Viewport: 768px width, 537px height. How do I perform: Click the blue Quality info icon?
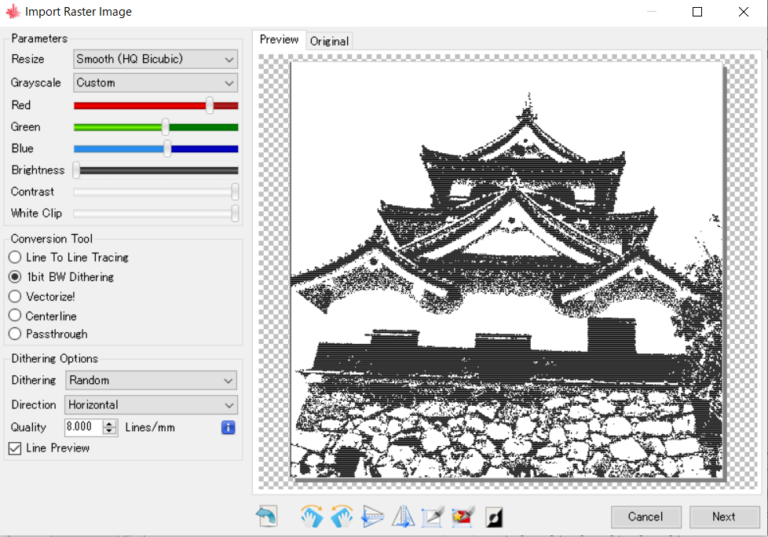[x=228, y=427]
